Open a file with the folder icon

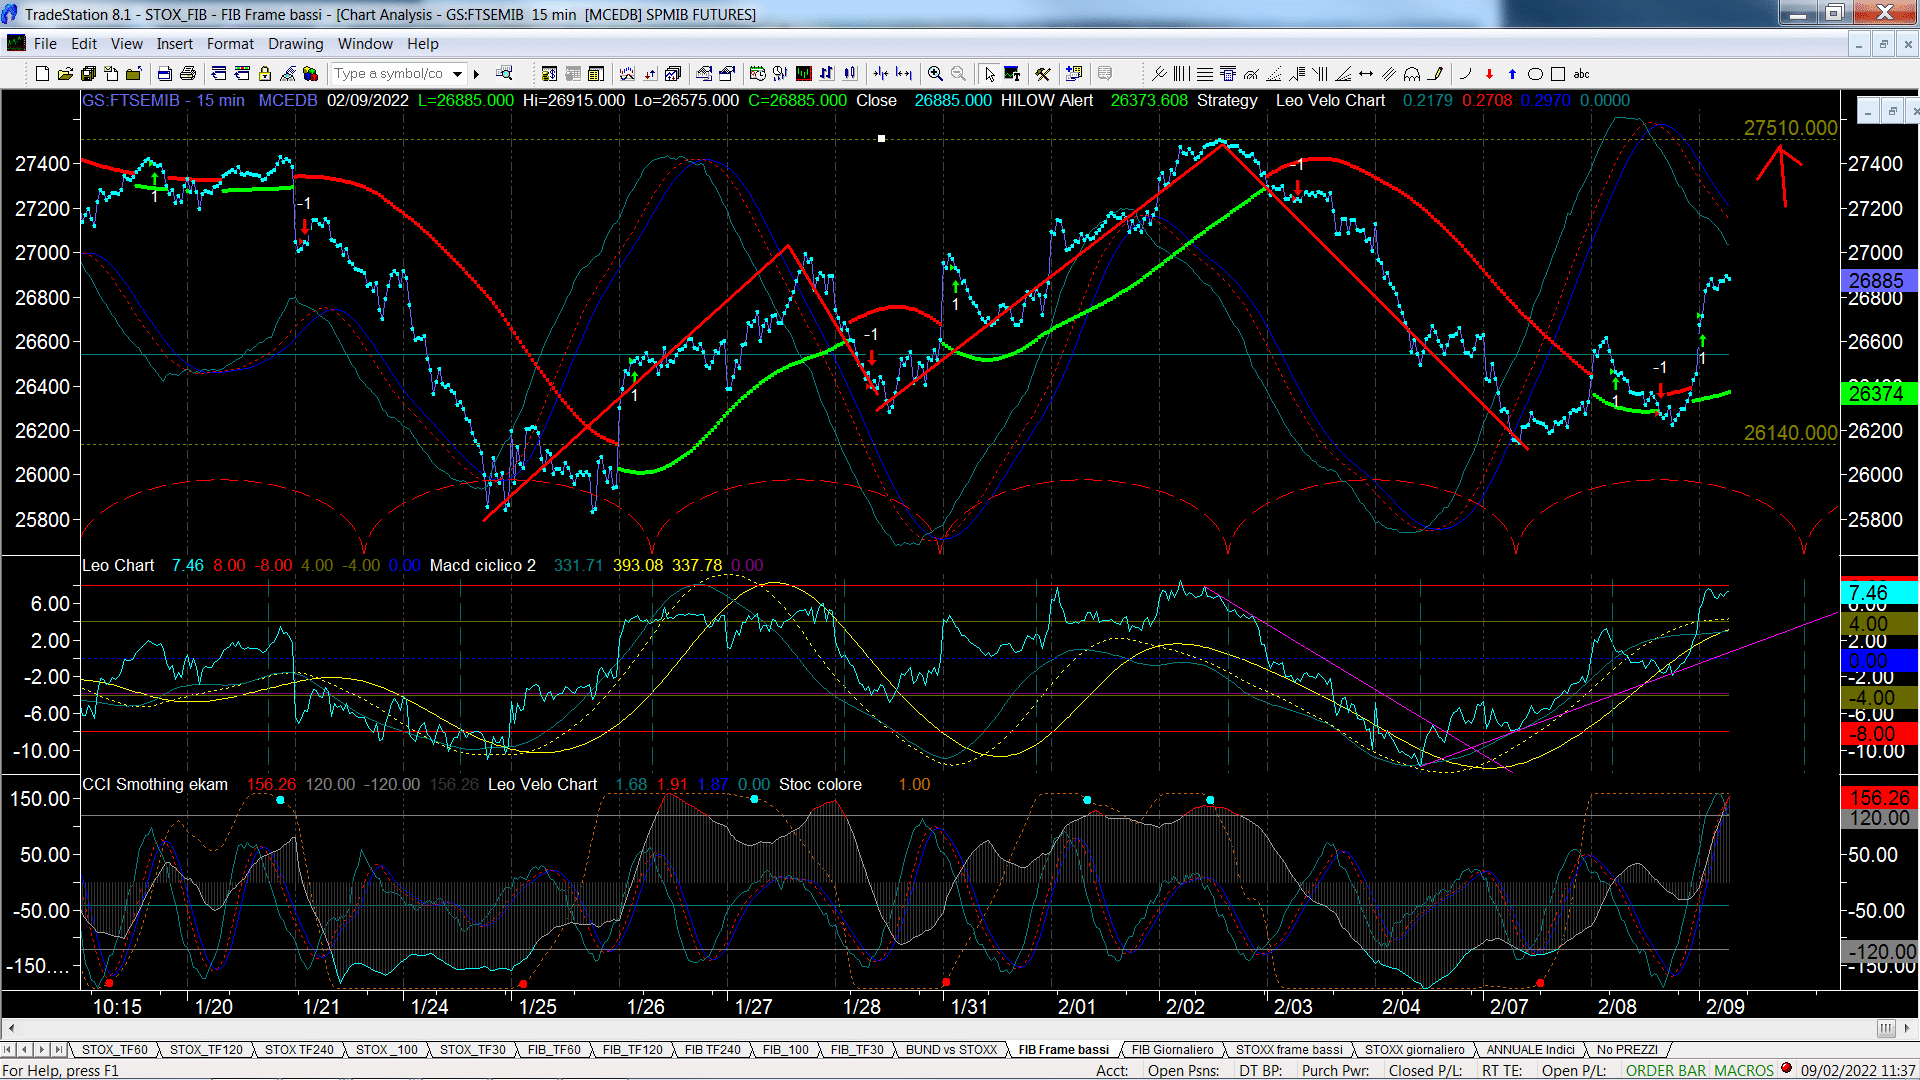tap(65, 74)
